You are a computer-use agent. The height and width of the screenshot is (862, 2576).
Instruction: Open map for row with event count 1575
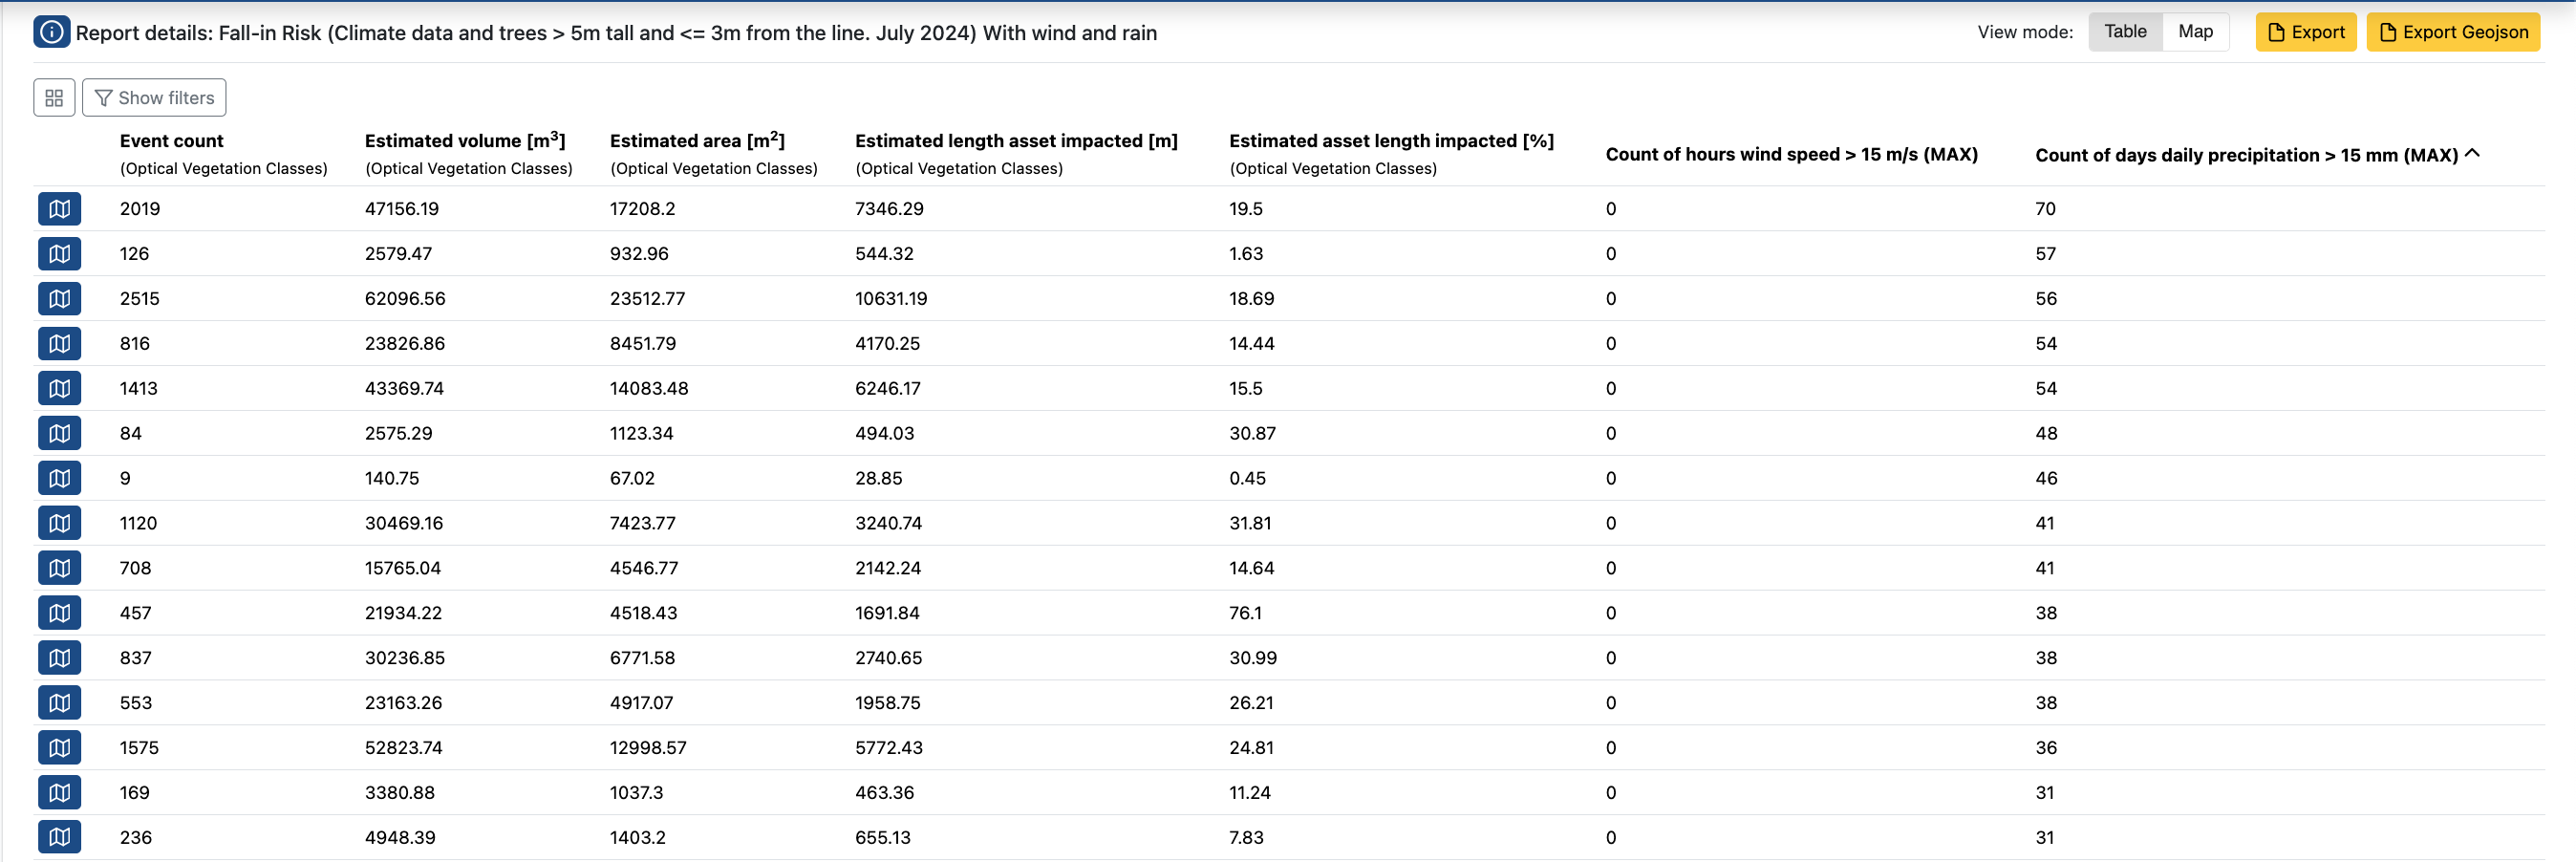click(x=59, y=748)
